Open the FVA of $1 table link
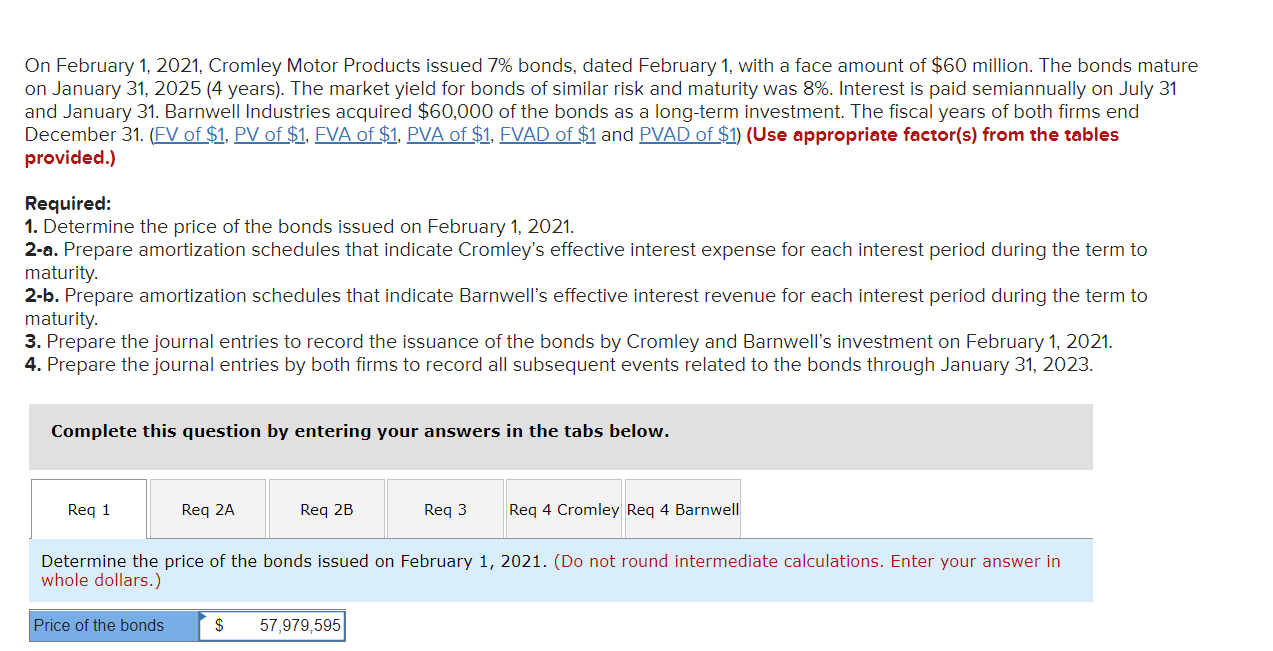The width and height of the screenshot is (1273, 651). click(x=355, y=134)
